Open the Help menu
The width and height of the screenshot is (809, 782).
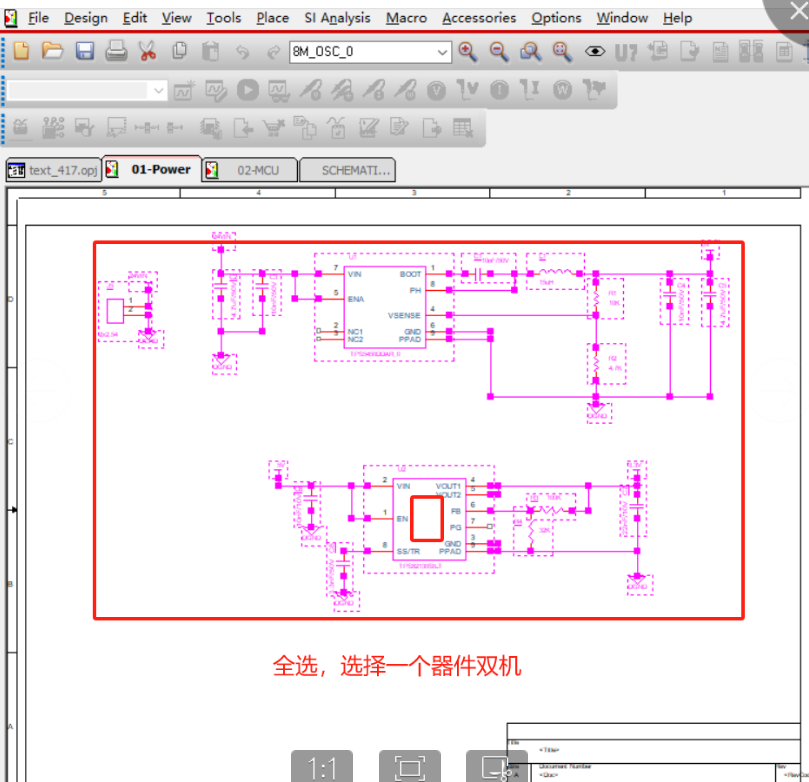(x=677, y=18)
